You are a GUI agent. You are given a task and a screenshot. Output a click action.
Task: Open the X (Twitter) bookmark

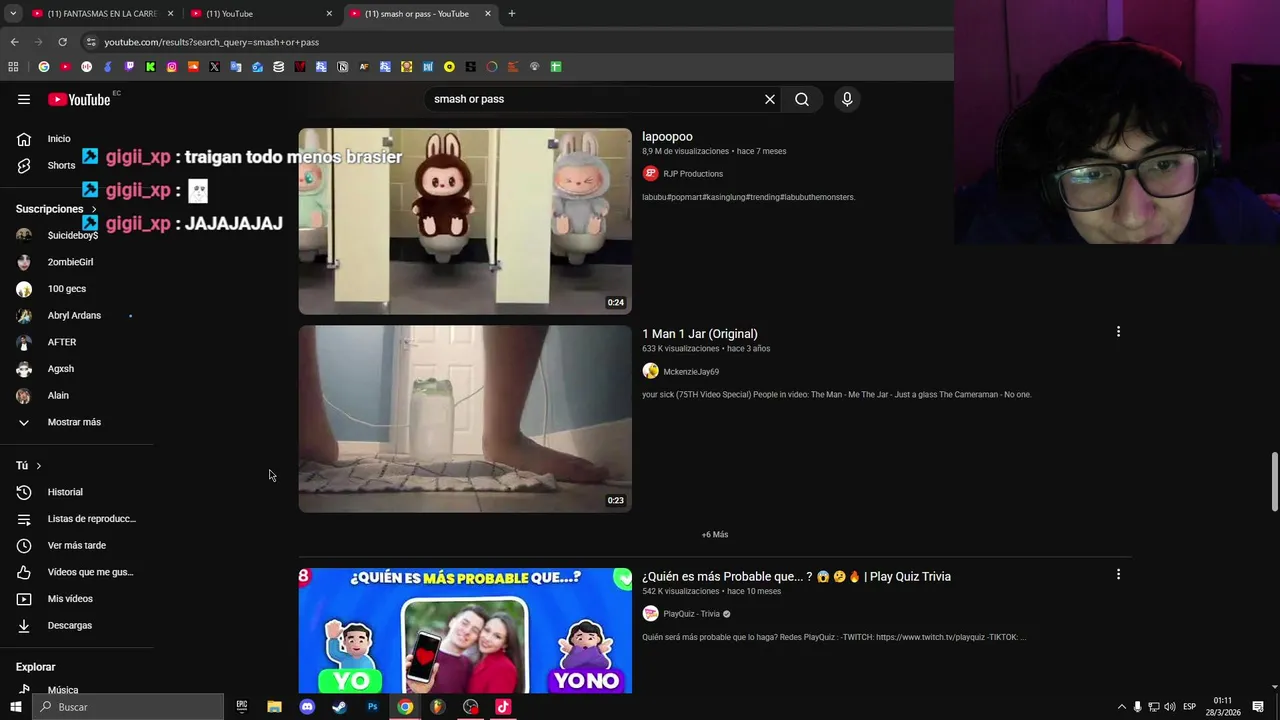(x=214, y=67)
